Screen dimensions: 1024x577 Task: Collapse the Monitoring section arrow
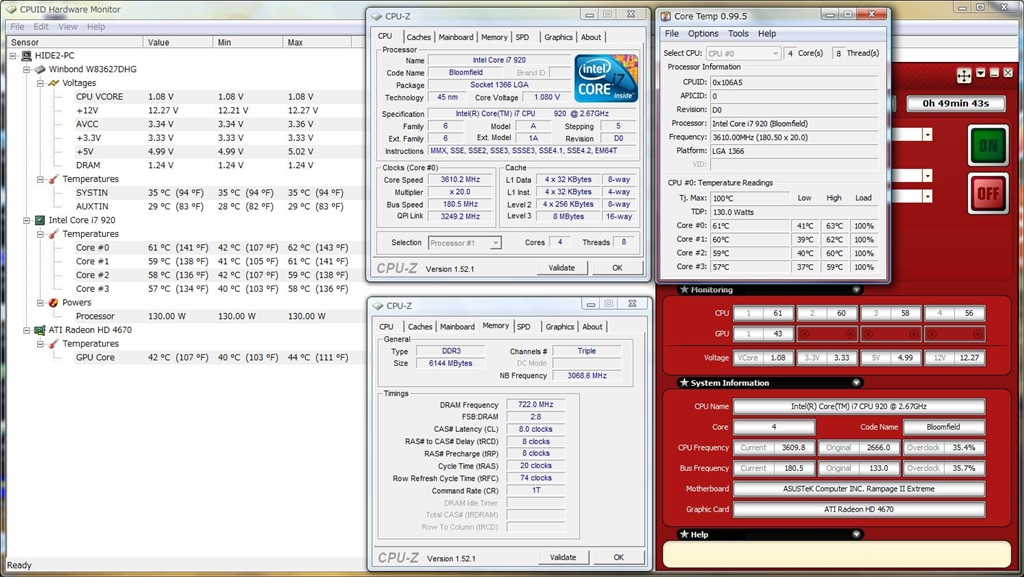coord(857,290)
